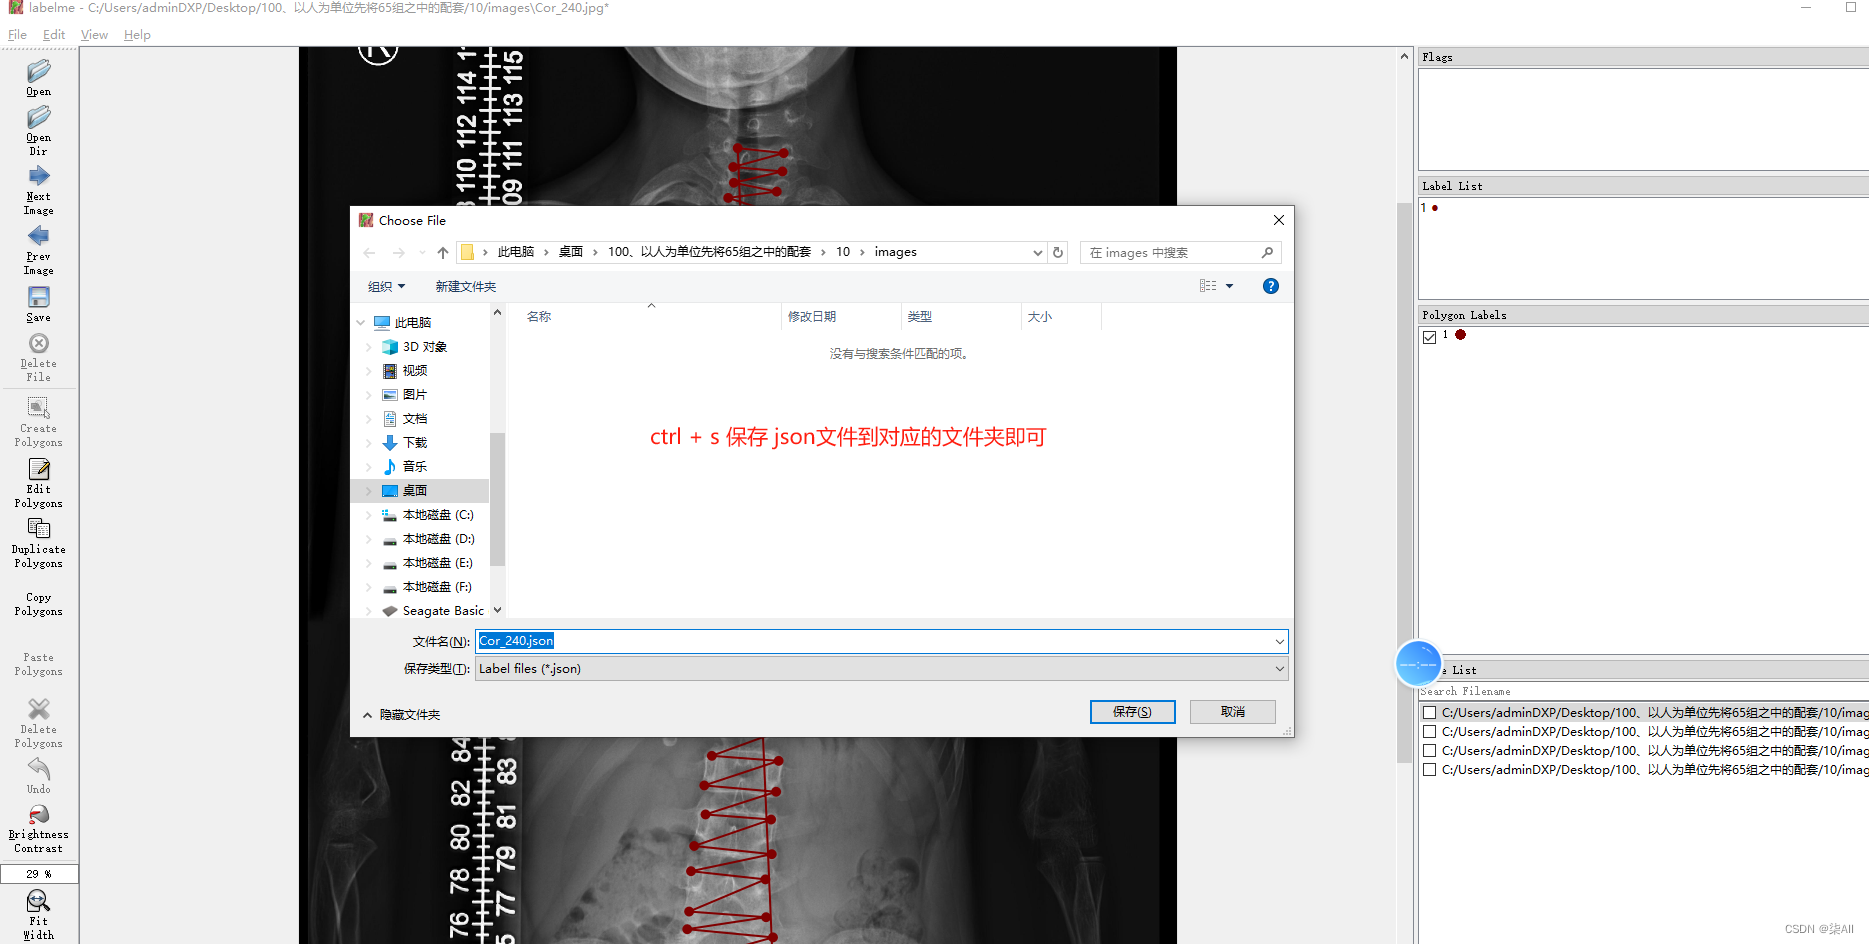The width and height of the screenshot is (1869, 944).
Task: Click the Save icon in labelme toolbar
Action: pyautogui.click(x=38, y=297)
